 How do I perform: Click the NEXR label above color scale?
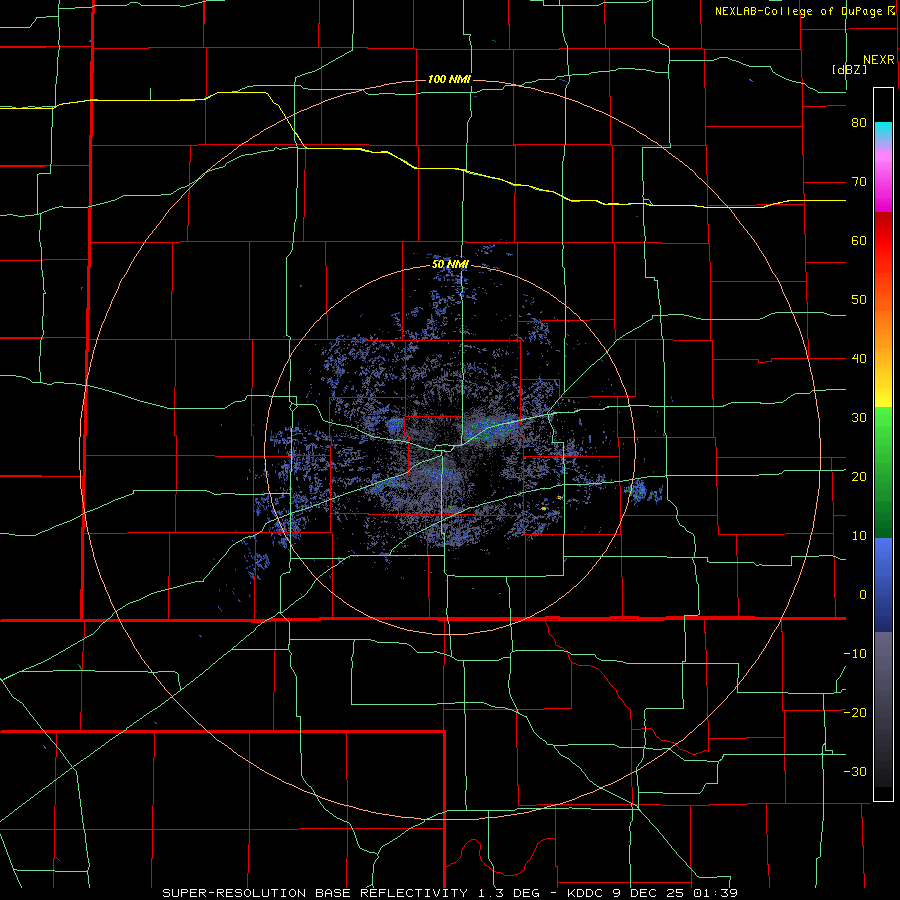coord(879,60)
